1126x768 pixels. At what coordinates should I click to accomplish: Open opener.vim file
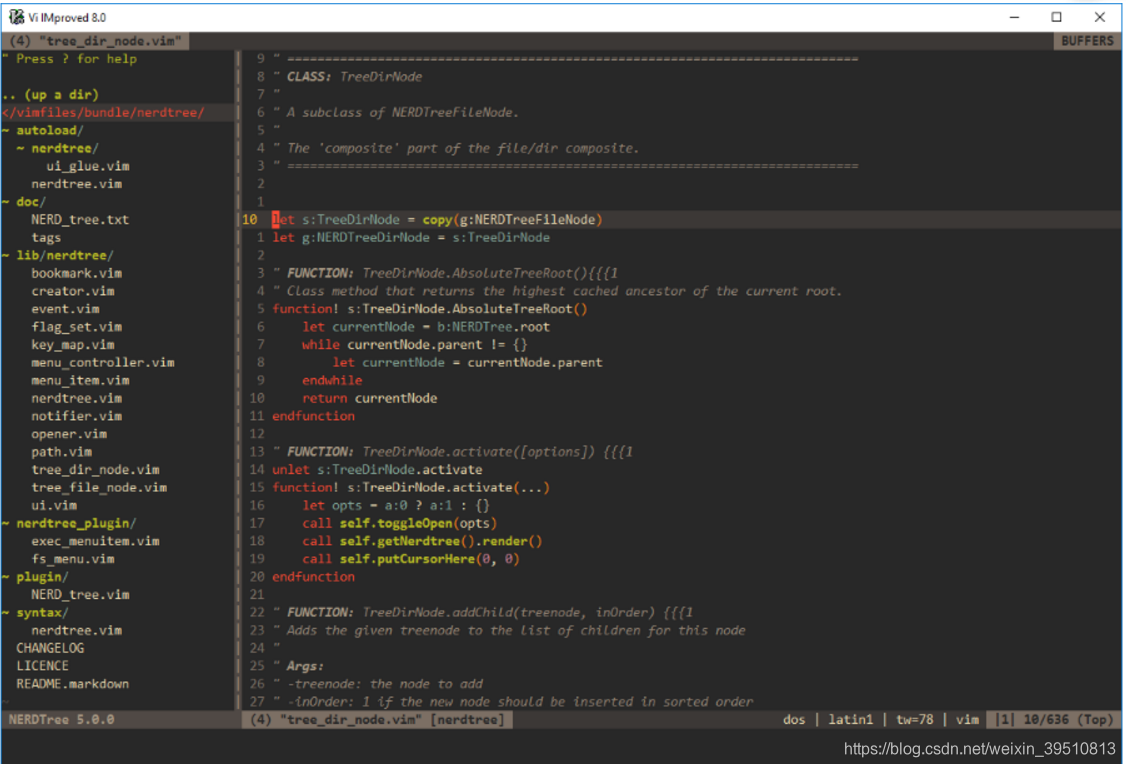[x=69, y=434]
